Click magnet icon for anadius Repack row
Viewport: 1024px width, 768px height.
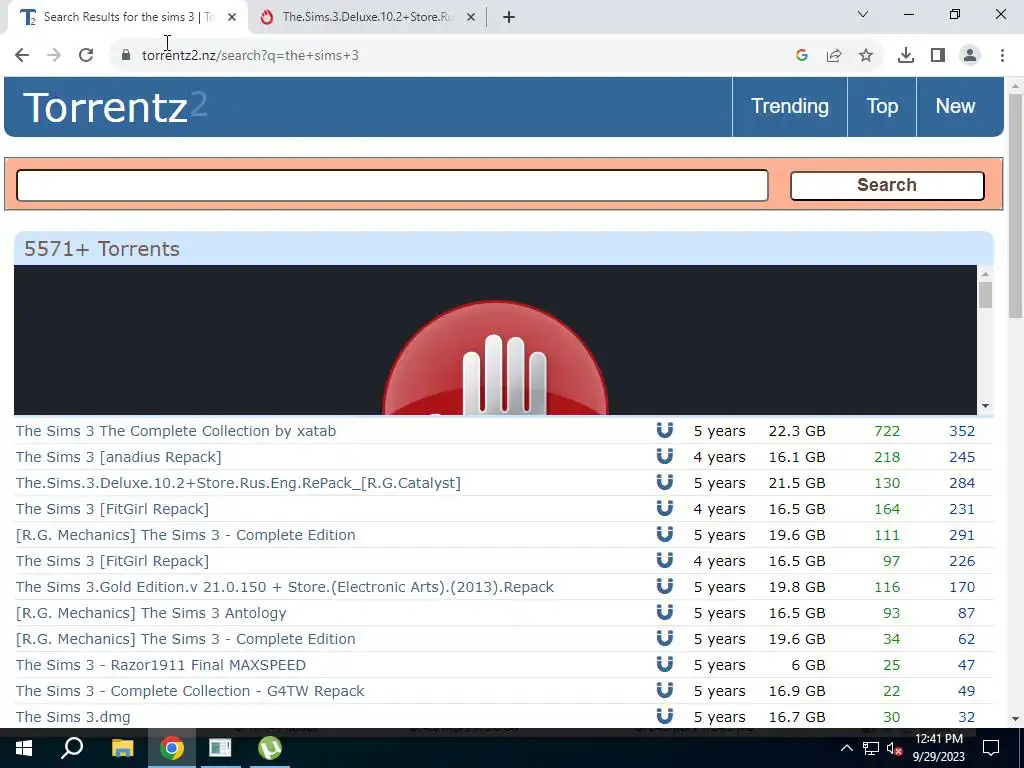click(664, 456)
